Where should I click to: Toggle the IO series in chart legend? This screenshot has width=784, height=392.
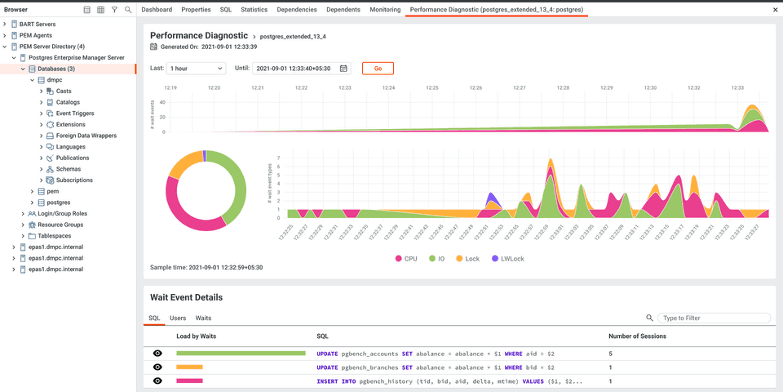(x=436, y=258)
